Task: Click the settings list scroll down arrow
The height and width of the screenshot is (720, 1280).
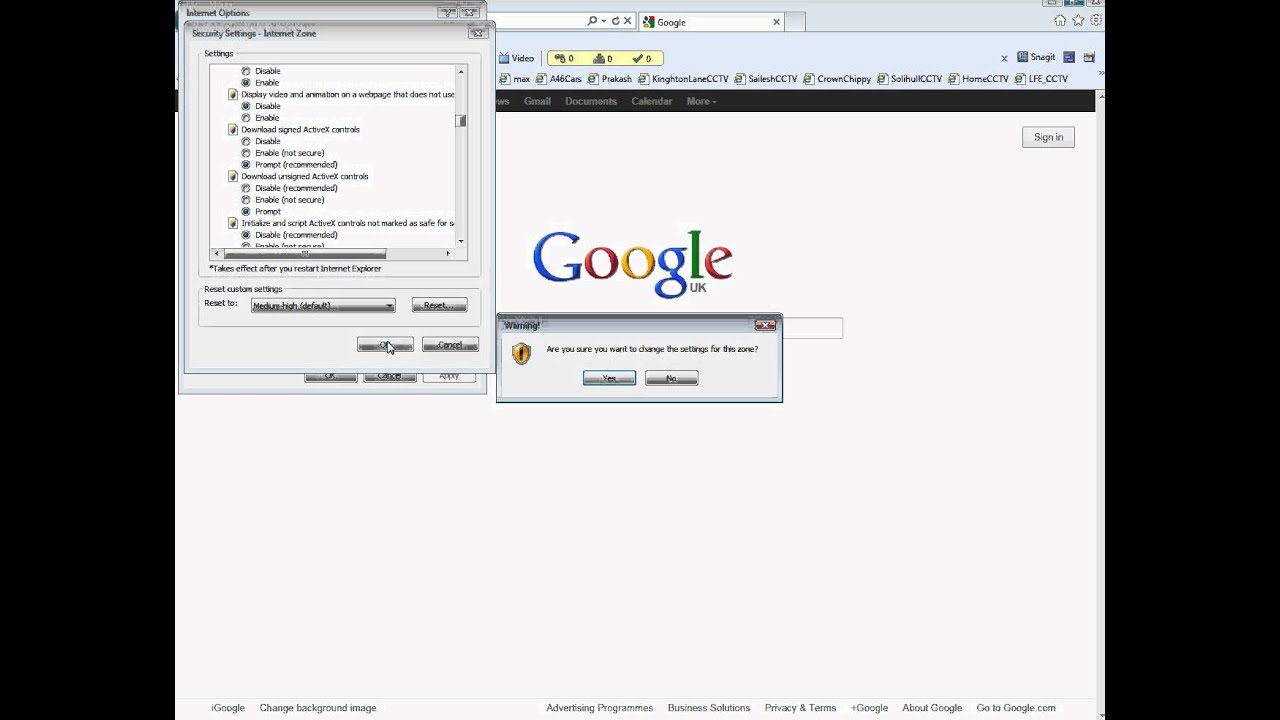Action: tap(461, 241)
